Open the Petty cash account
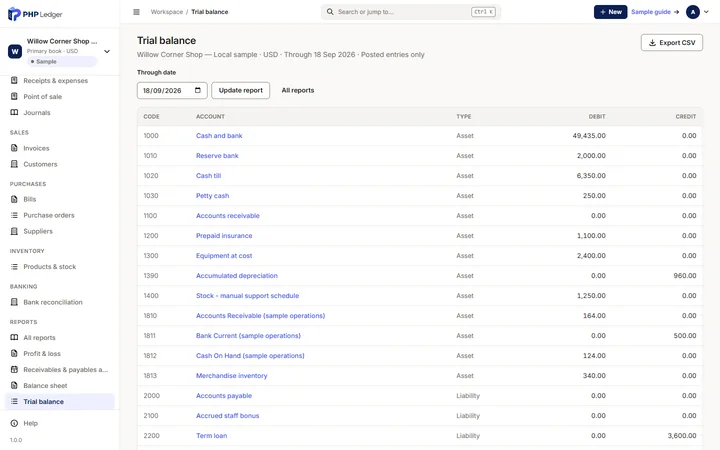 pos(212,196)
